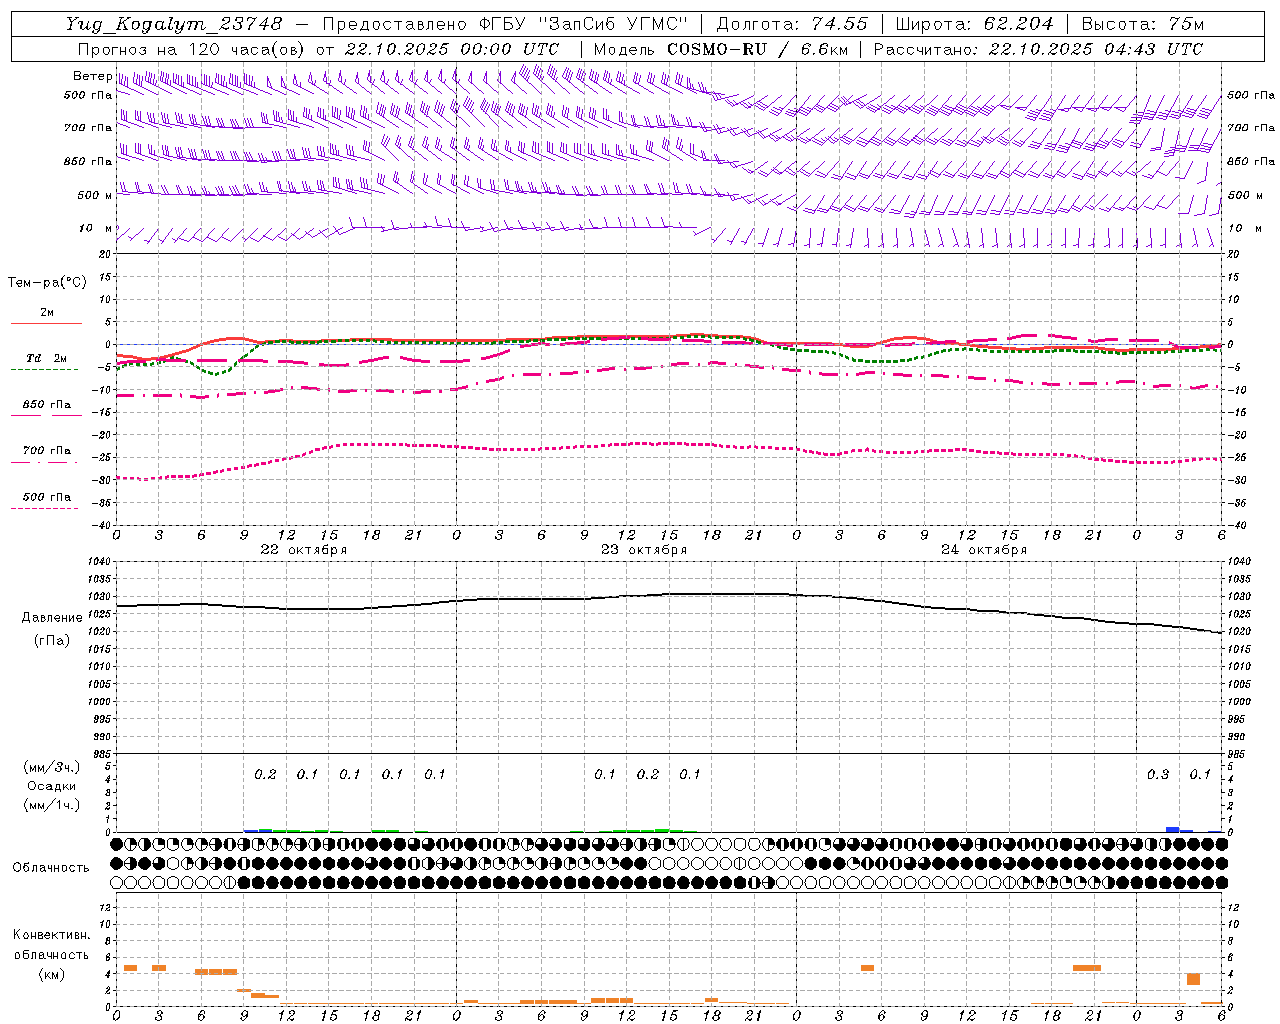Click the 0.3 precipitation amount value

click(1158, 775)
